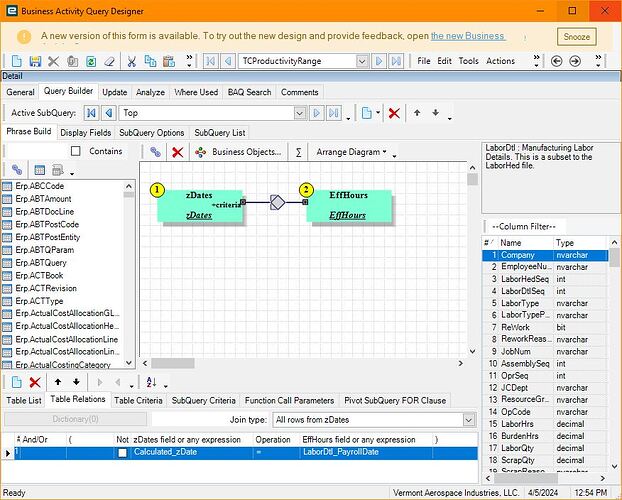Click the sigma summation icon
This screenshot has width=622, height=500.
[x=298, y=152]
